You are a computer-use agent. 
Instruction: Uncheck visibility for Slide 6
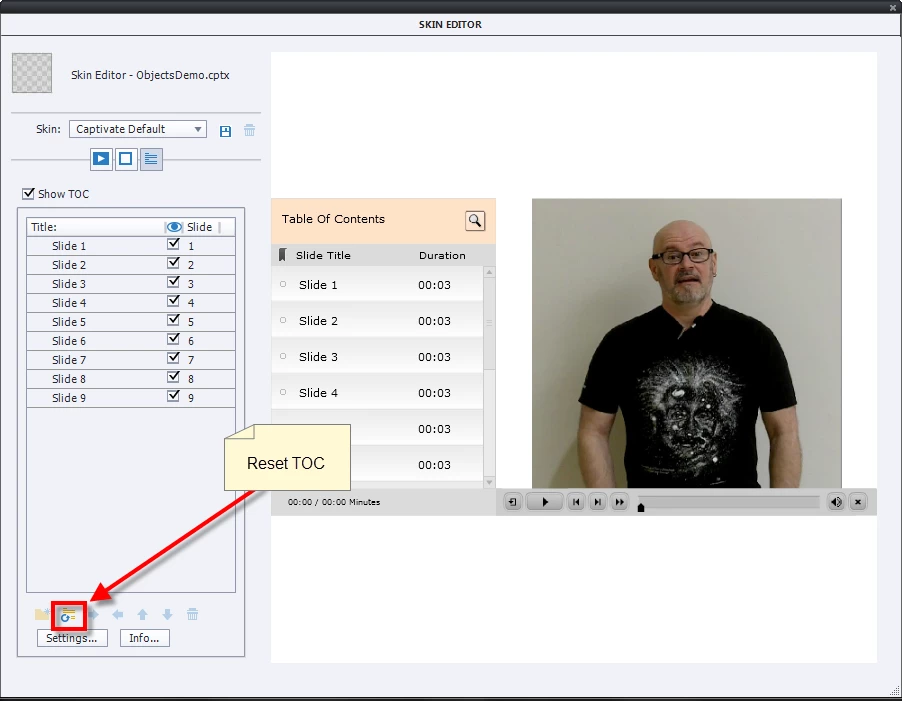pos(173,339)
